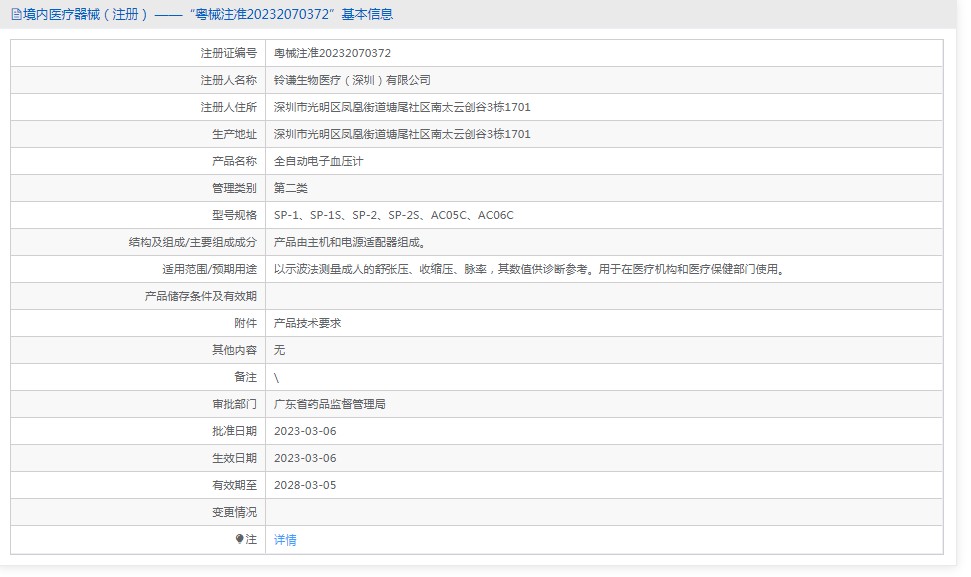Click the 审批部门 label

[234, 404]
